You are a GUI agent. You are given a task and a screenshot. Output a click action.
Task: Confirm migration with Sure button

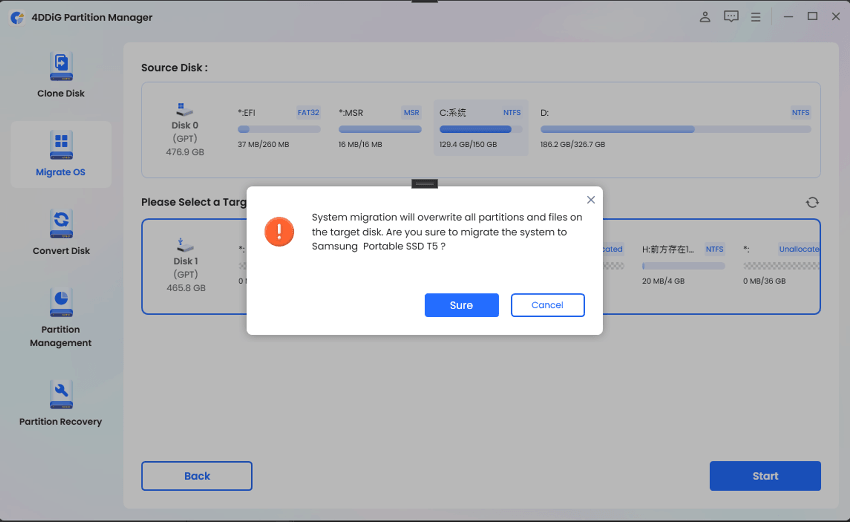(x=461, y=305)
